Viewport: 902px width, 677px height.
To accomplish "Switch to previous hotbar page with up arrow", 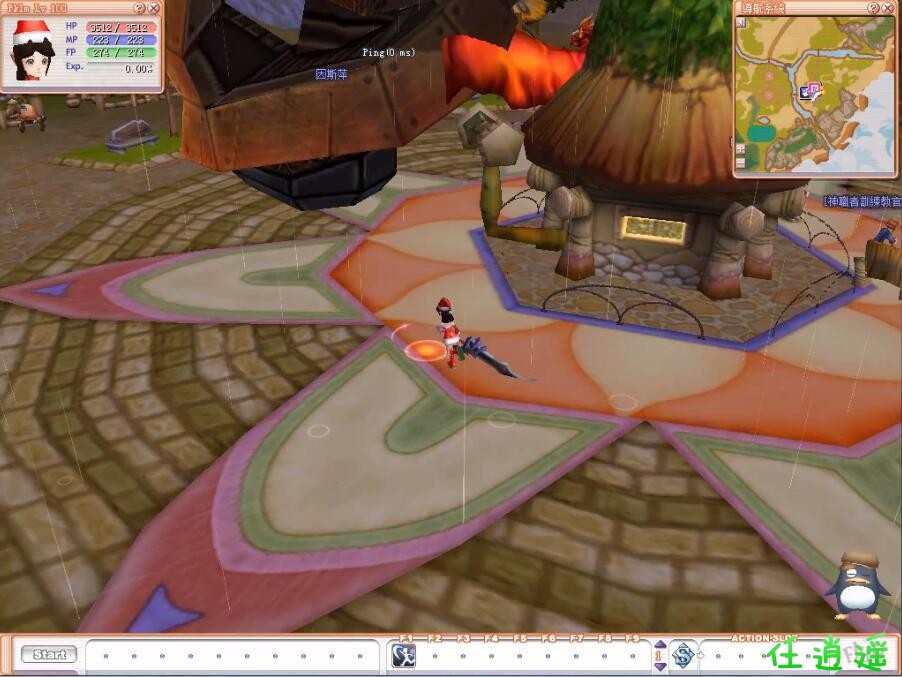I will pos(660,645).
